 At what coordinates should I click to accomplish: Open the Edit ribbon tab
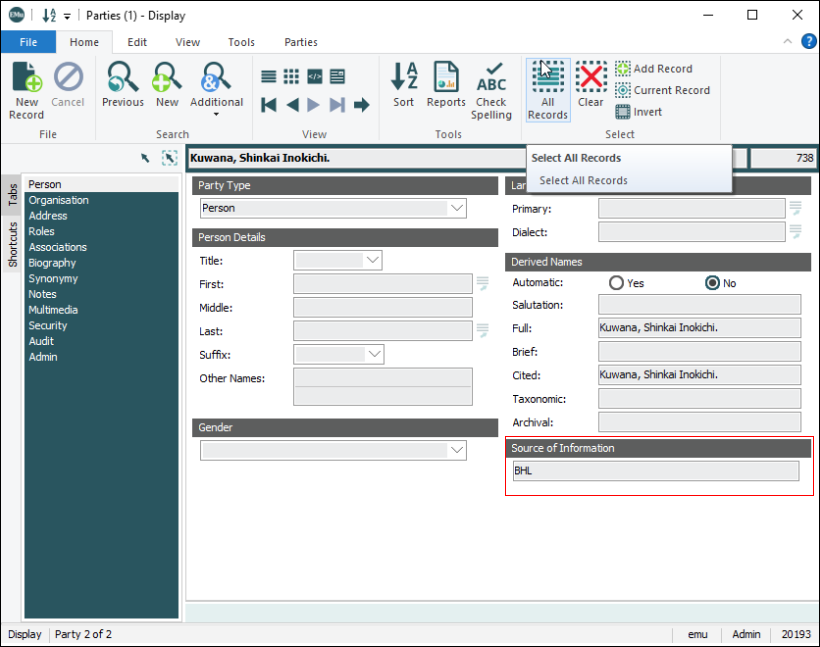tap(137, 42)
